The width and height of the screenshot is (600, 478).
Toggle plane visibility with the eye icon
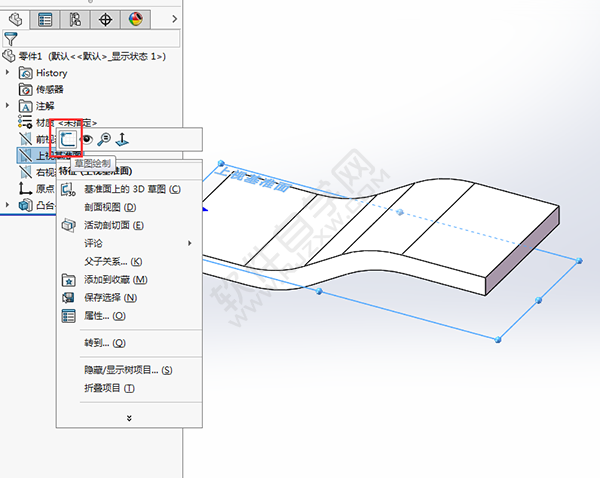[87, 140]
